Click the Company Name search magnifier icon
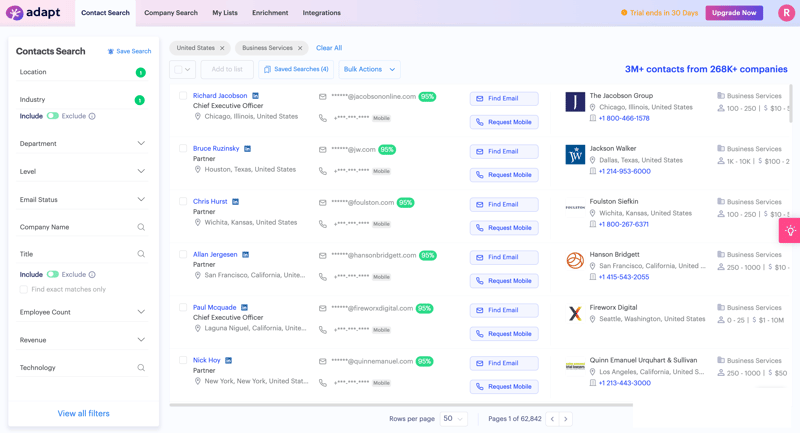 click(x=141, y=227)
